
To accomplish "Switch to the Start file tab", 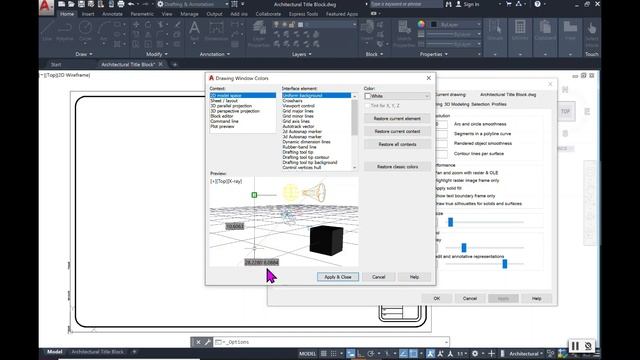I will [56, 64].
